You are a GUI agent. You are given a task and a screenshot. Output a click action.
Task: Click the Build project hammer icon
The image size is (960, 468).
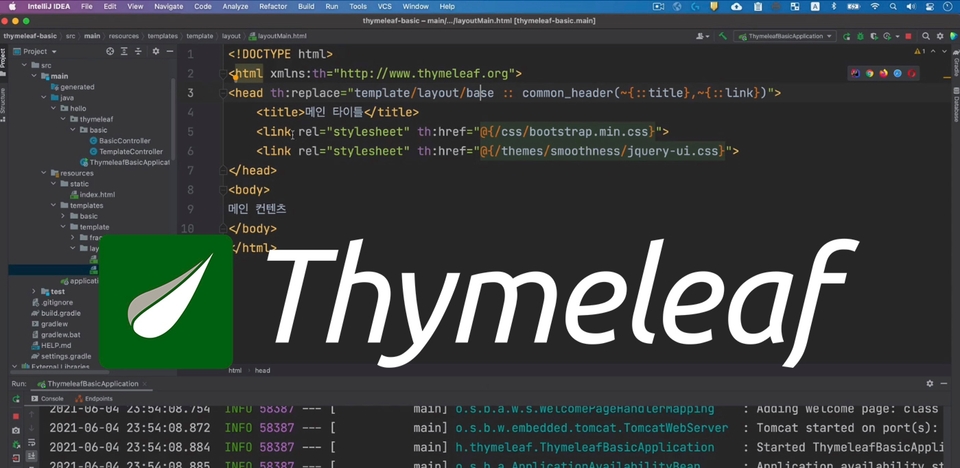coord(723,36)
